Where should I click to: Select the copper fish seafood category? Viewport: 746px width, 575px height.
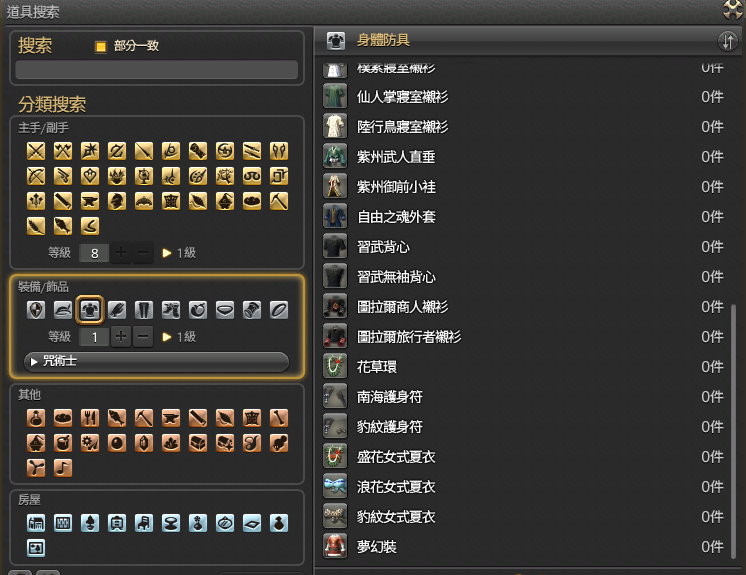pyautogui.click(x=117, y=418)
